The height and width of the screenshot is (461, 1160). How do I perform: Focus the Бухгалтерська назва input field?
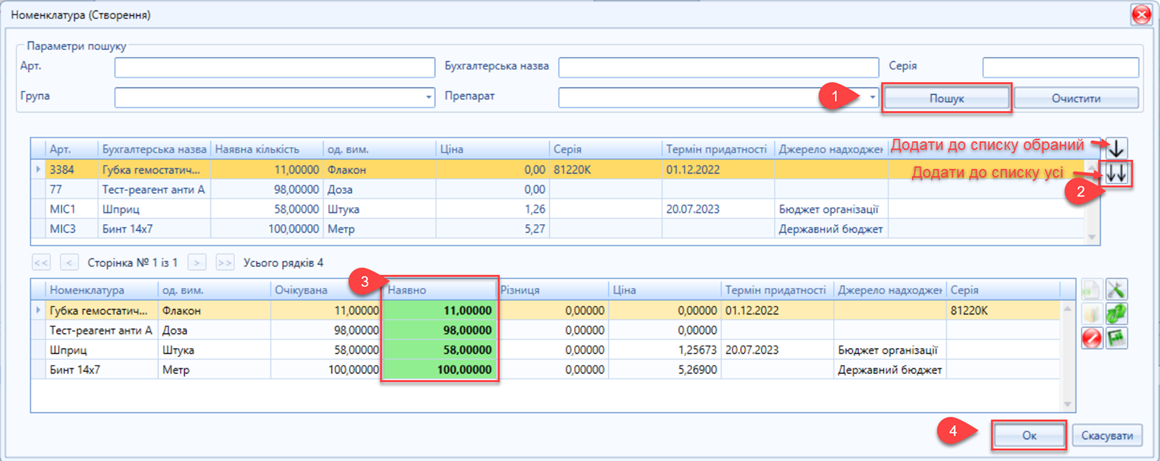(718, 68)
